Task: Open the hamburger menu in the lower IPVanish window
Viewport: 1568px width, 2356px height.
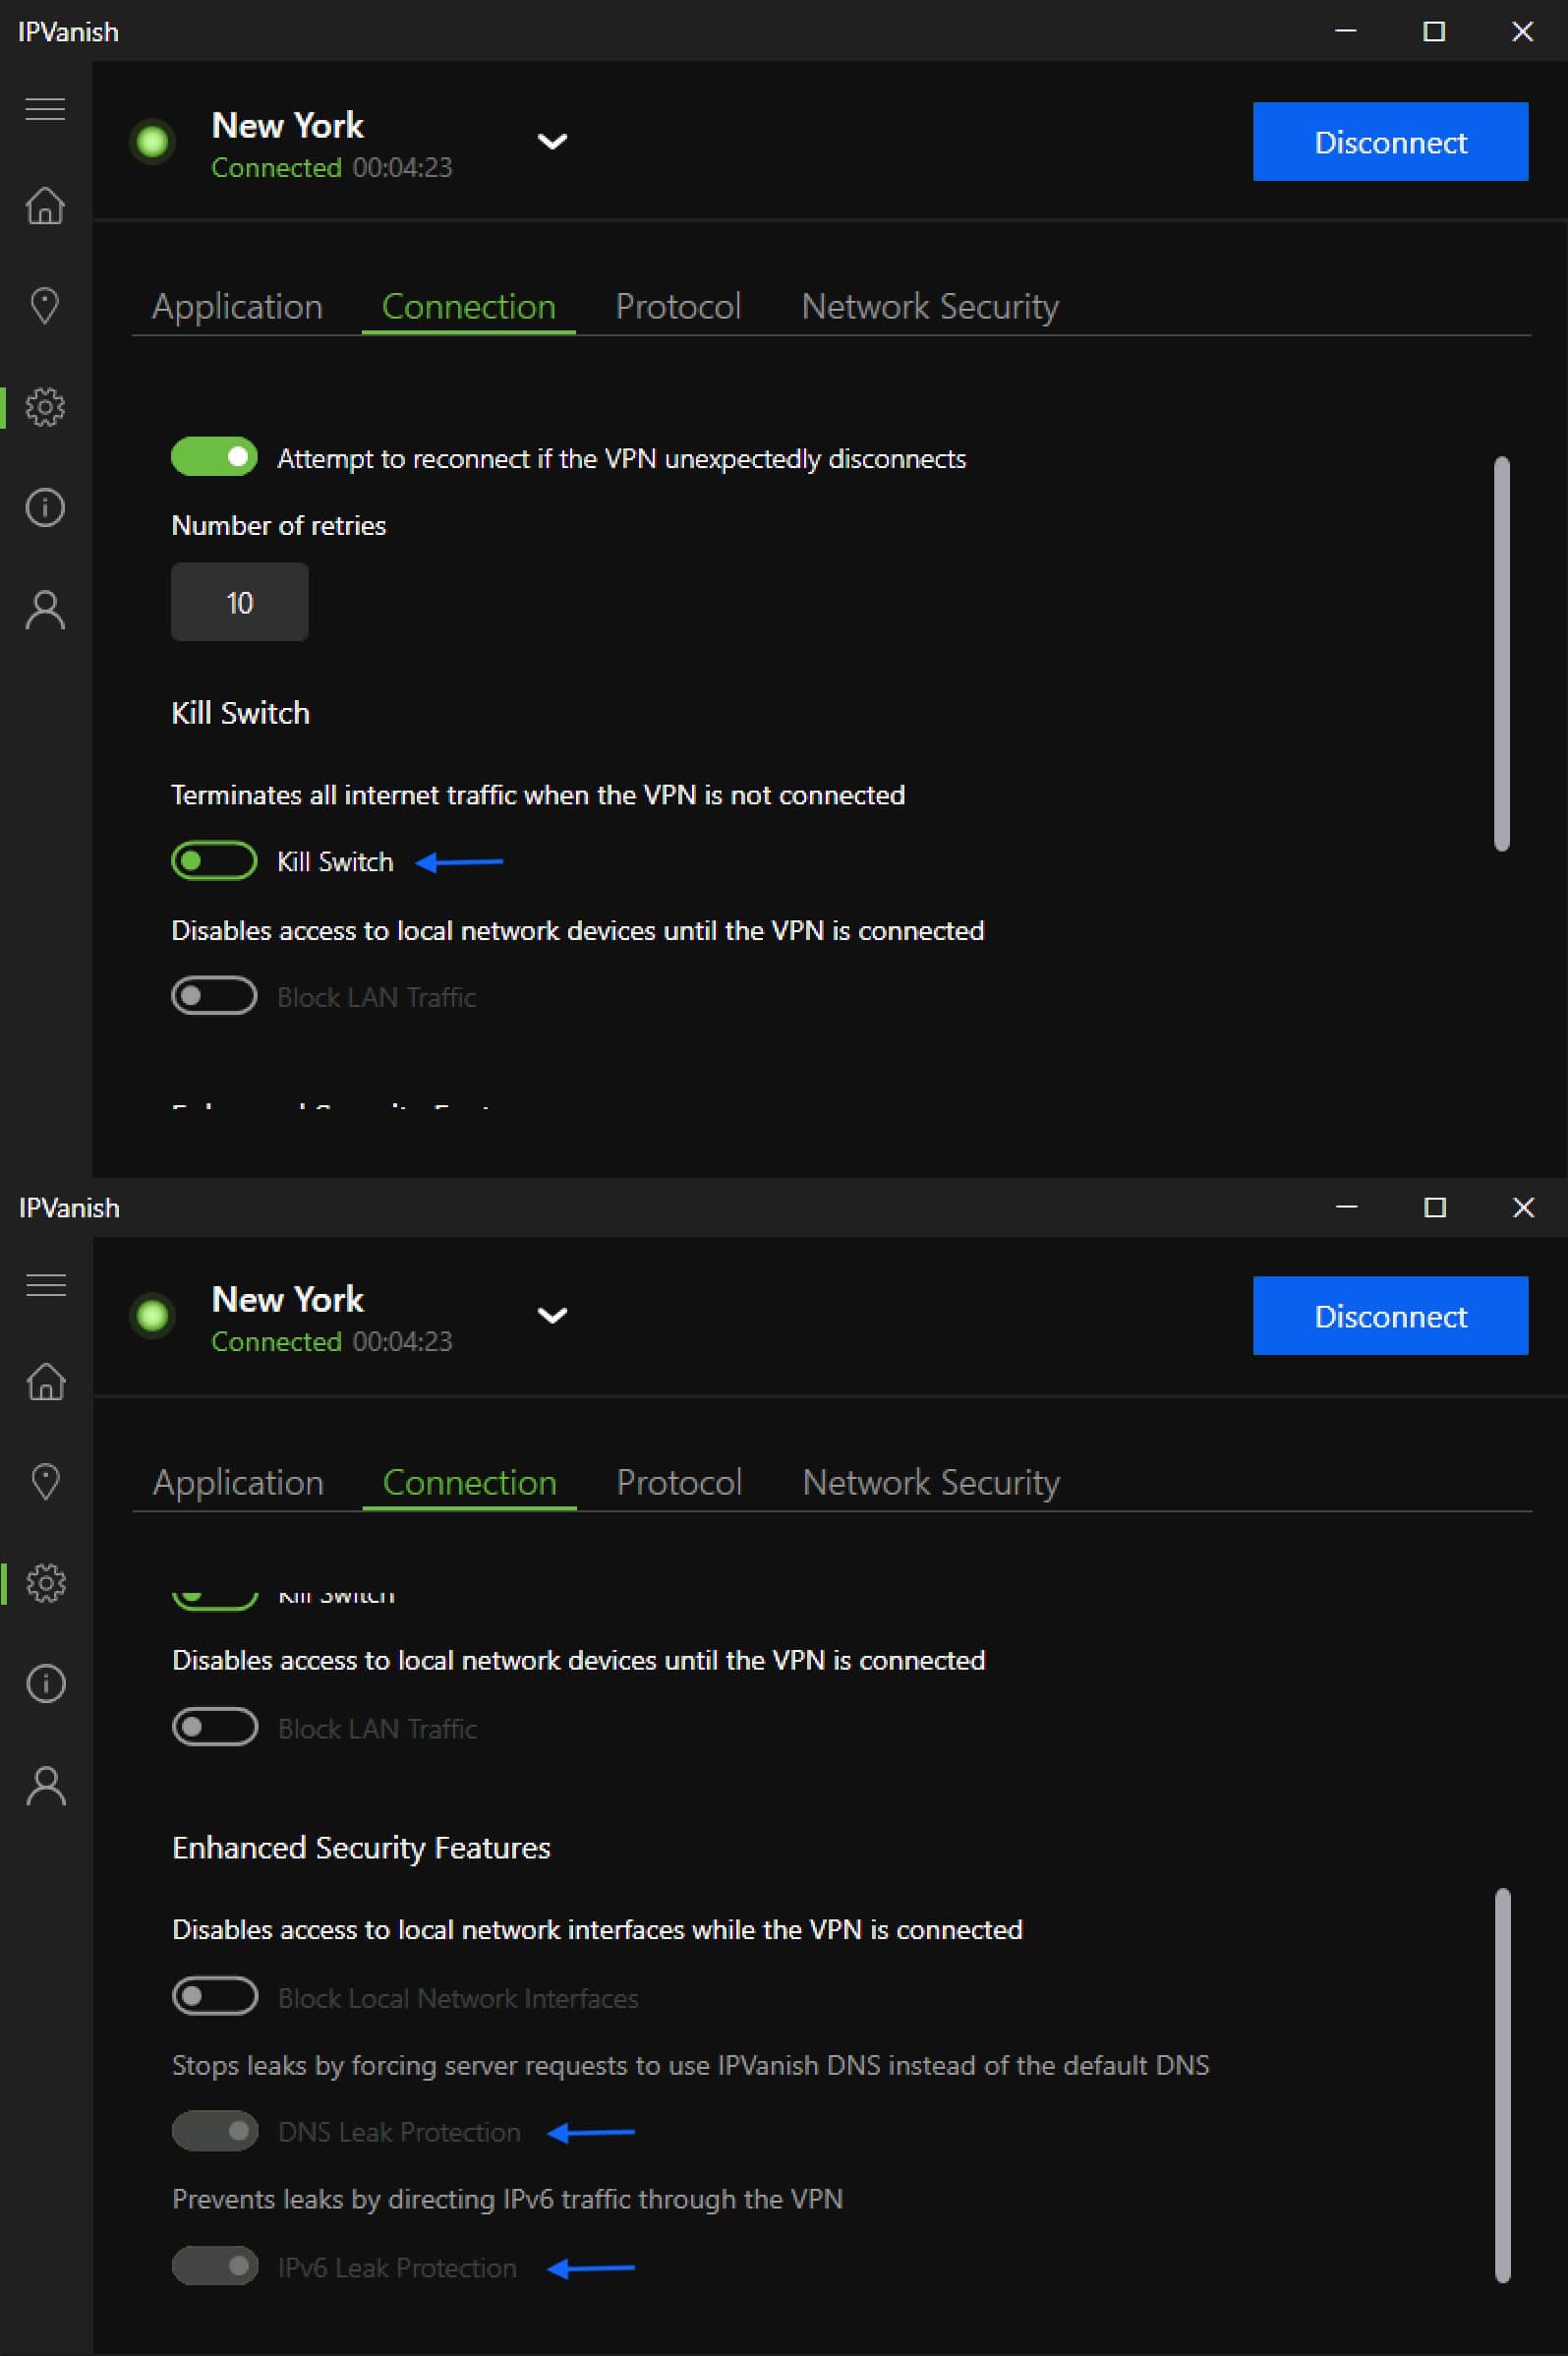Action: click(46, 1284)
